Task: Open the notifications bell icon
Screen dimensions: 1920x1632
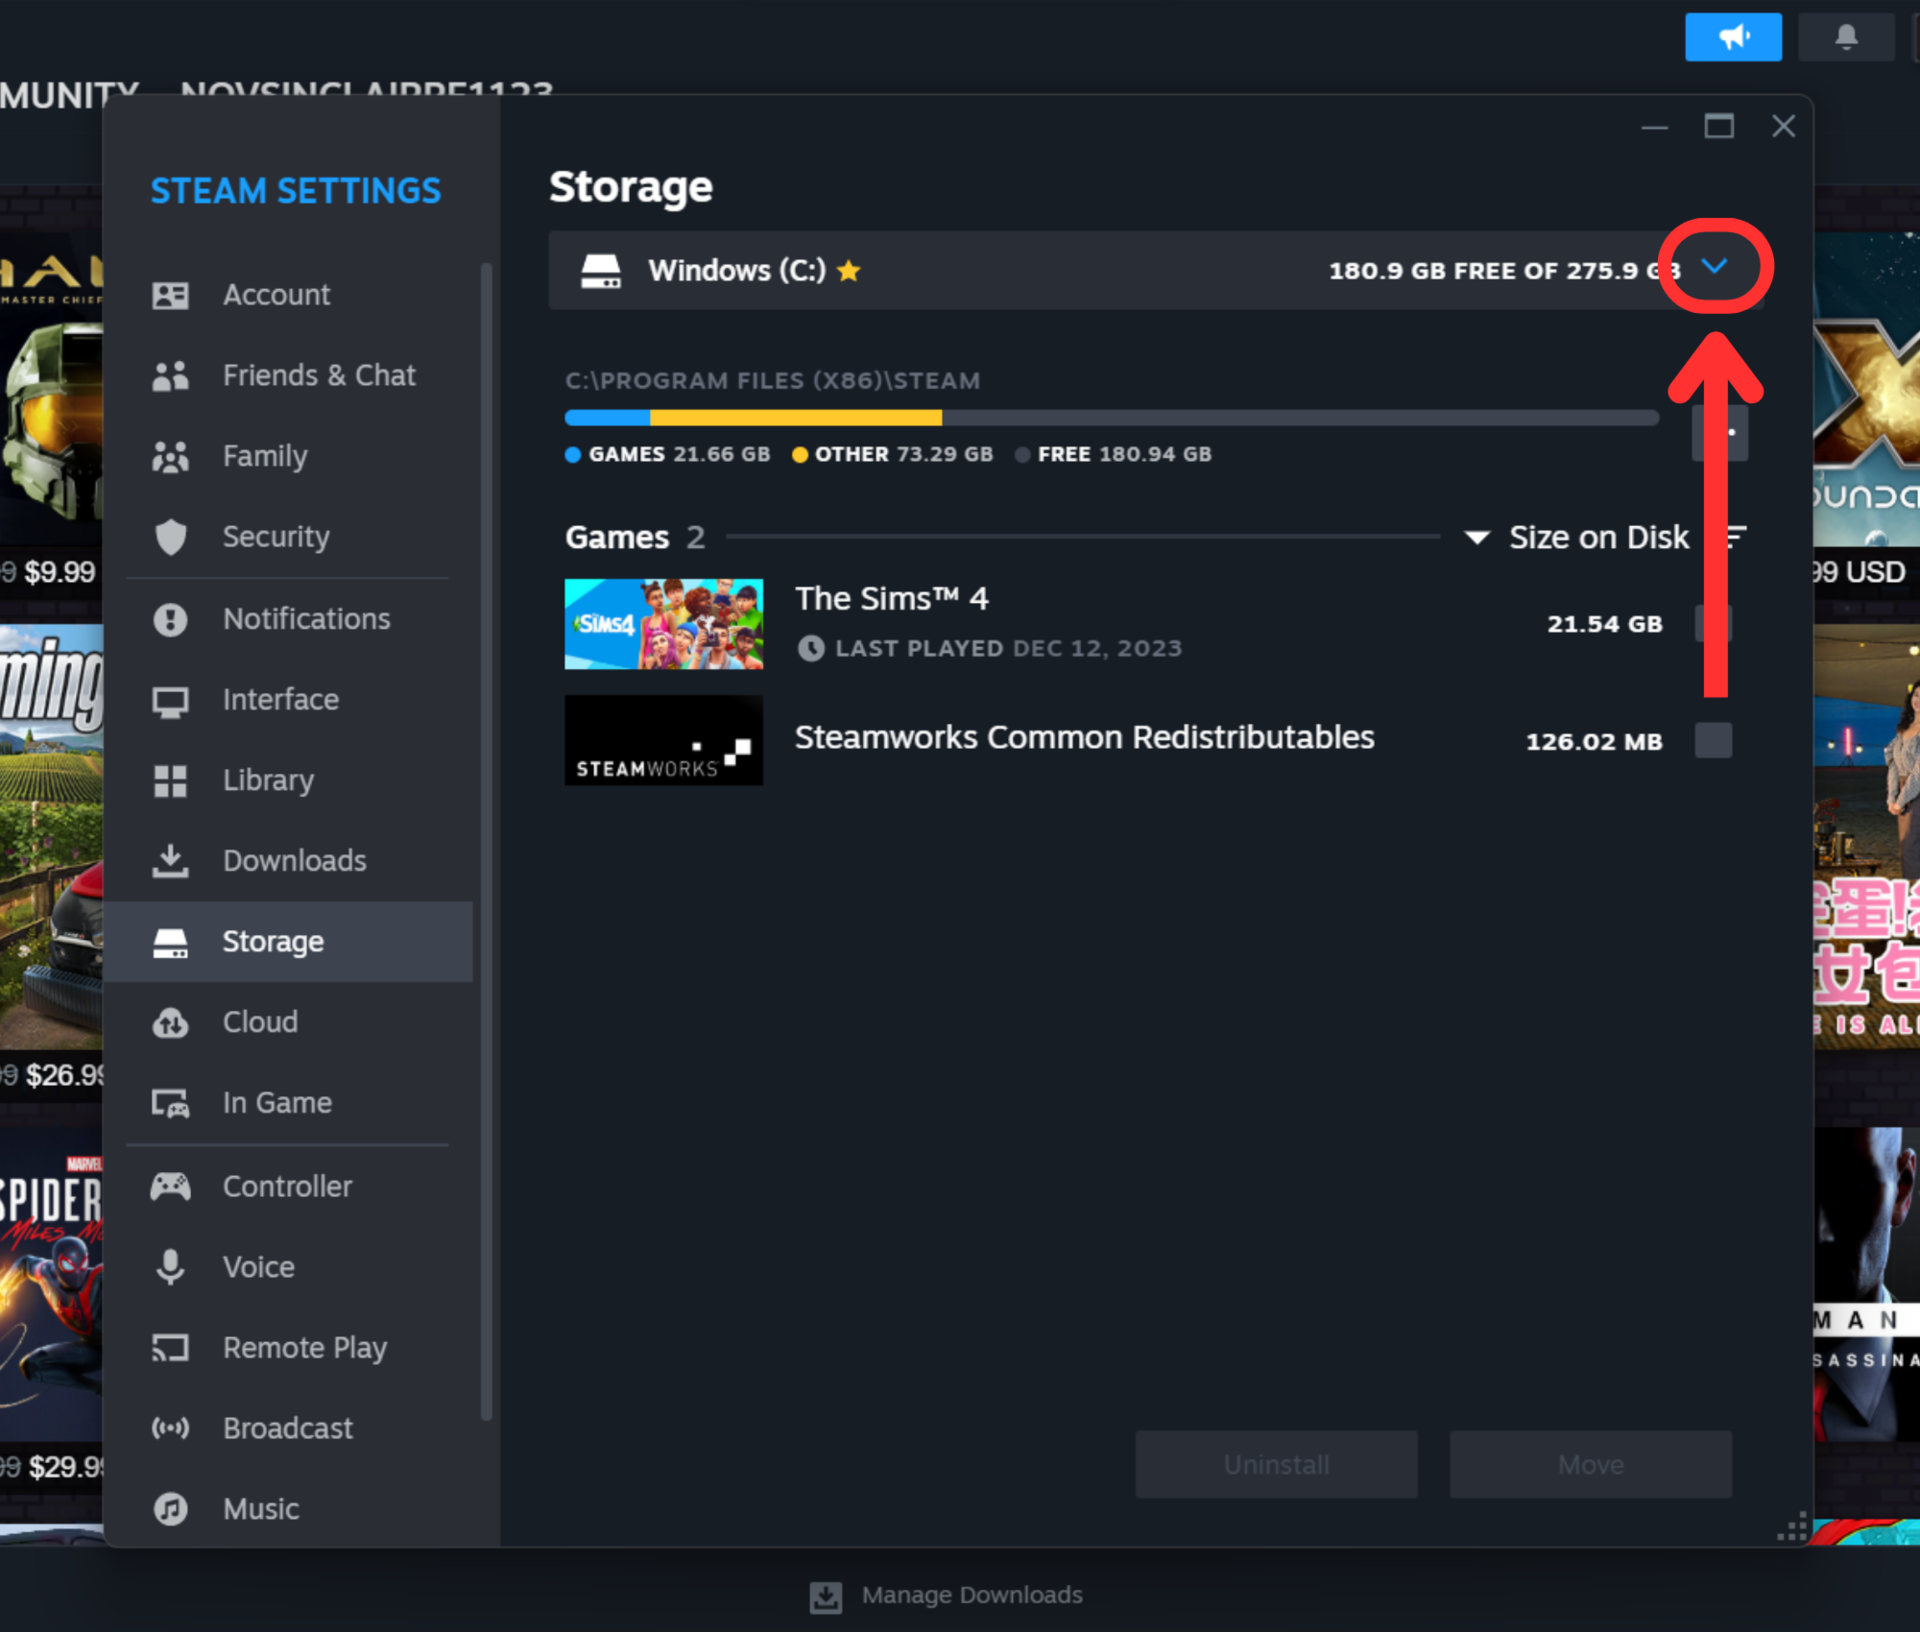Action: (x=1845, y=37)
